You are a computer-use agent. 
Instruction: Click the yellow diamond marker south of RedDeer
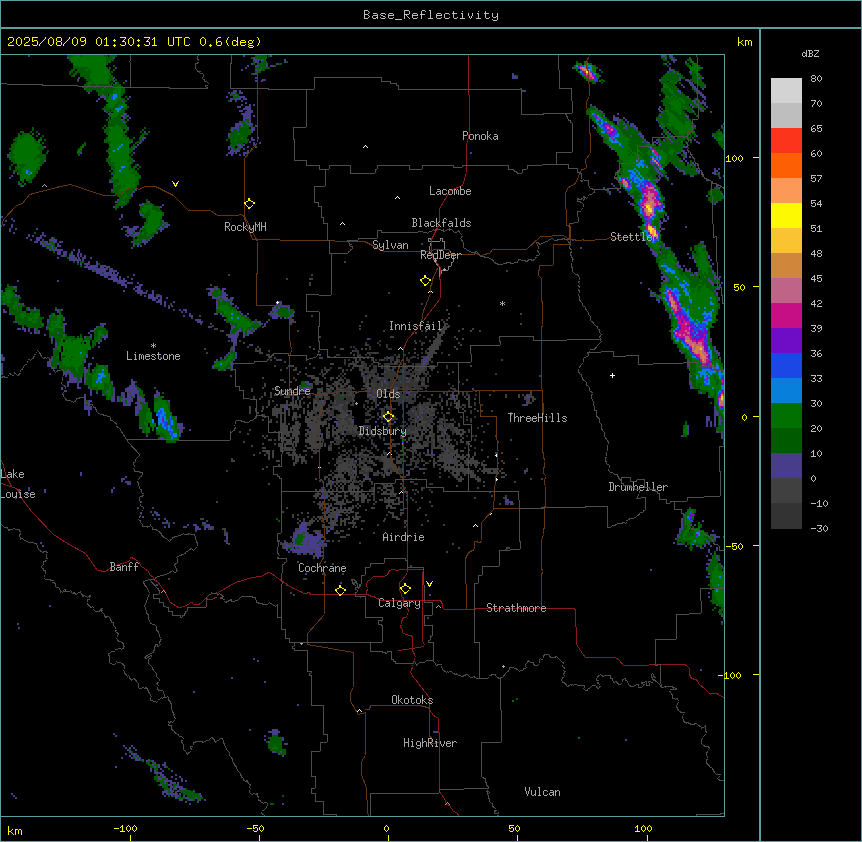pyautogui.click(x=426, y=281)
